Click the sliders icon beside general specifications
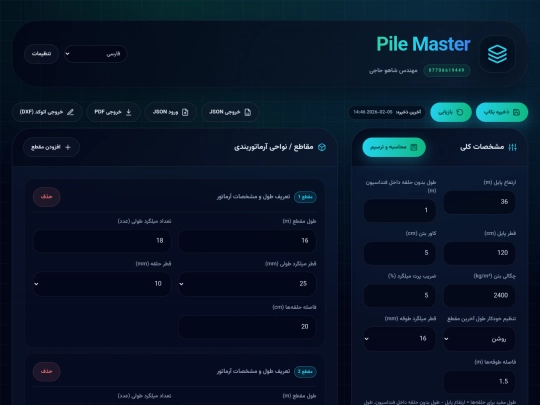The image size is (540, 405). tap(512, 147)
